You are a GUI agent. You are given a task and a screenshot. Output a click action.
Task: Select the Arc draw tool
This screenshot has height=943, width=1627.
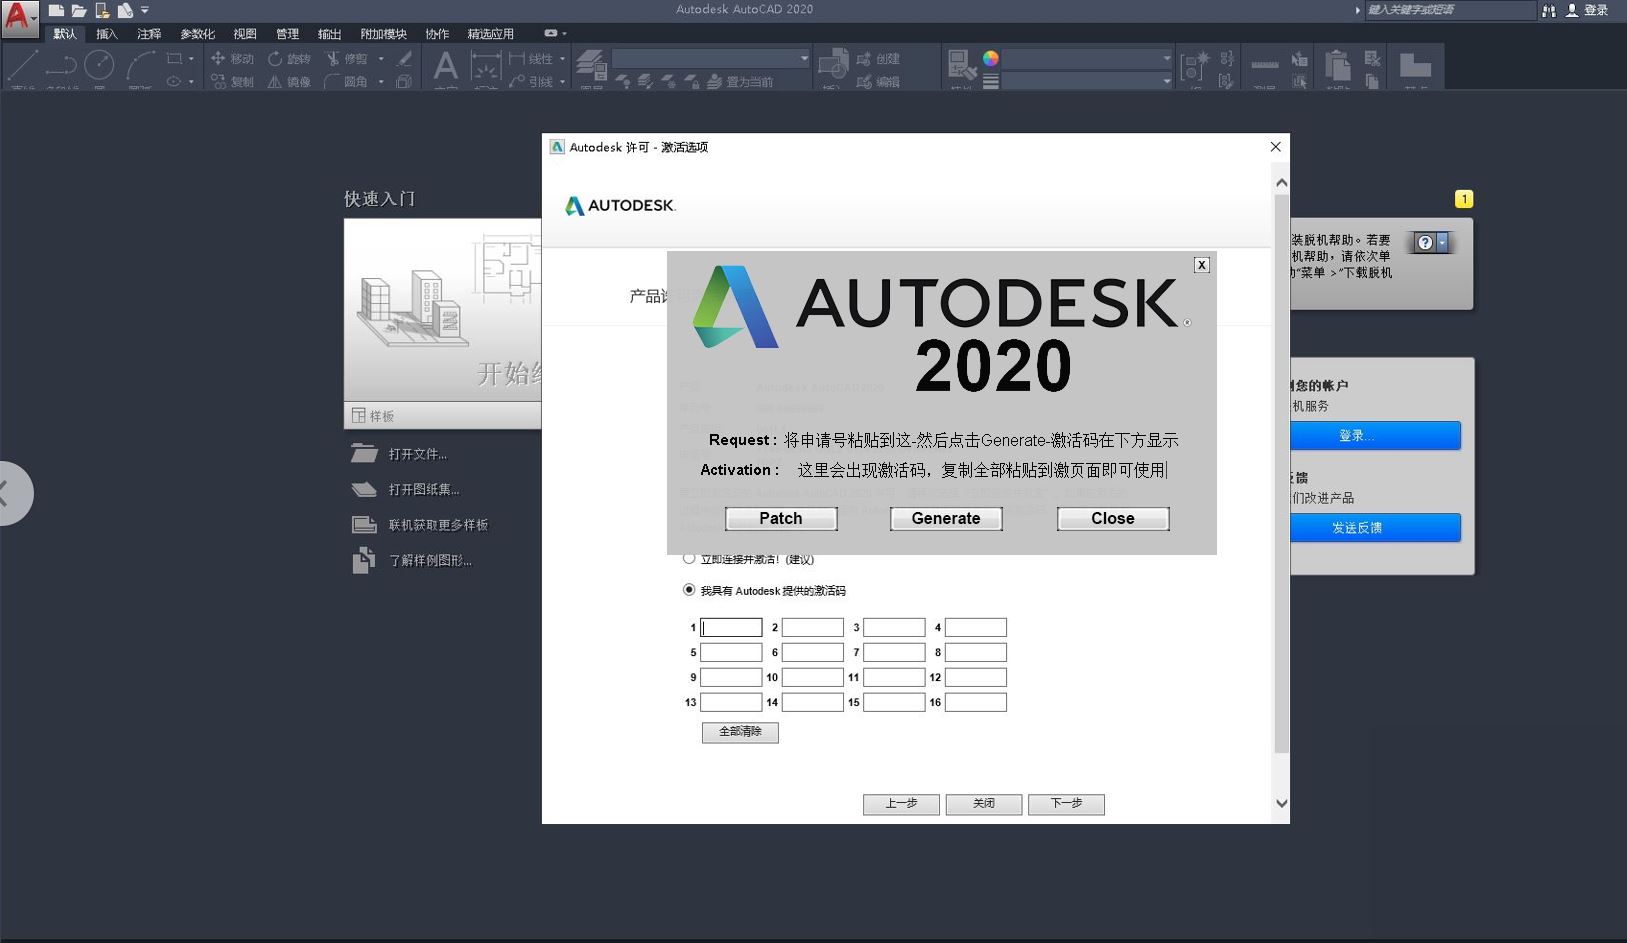coord(140,66)
